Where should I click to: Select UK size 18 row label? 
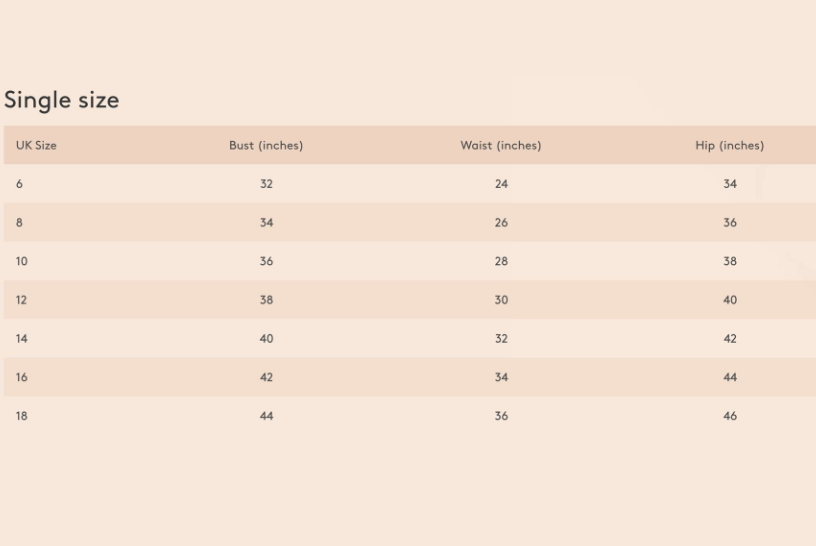tap(21, 416)
